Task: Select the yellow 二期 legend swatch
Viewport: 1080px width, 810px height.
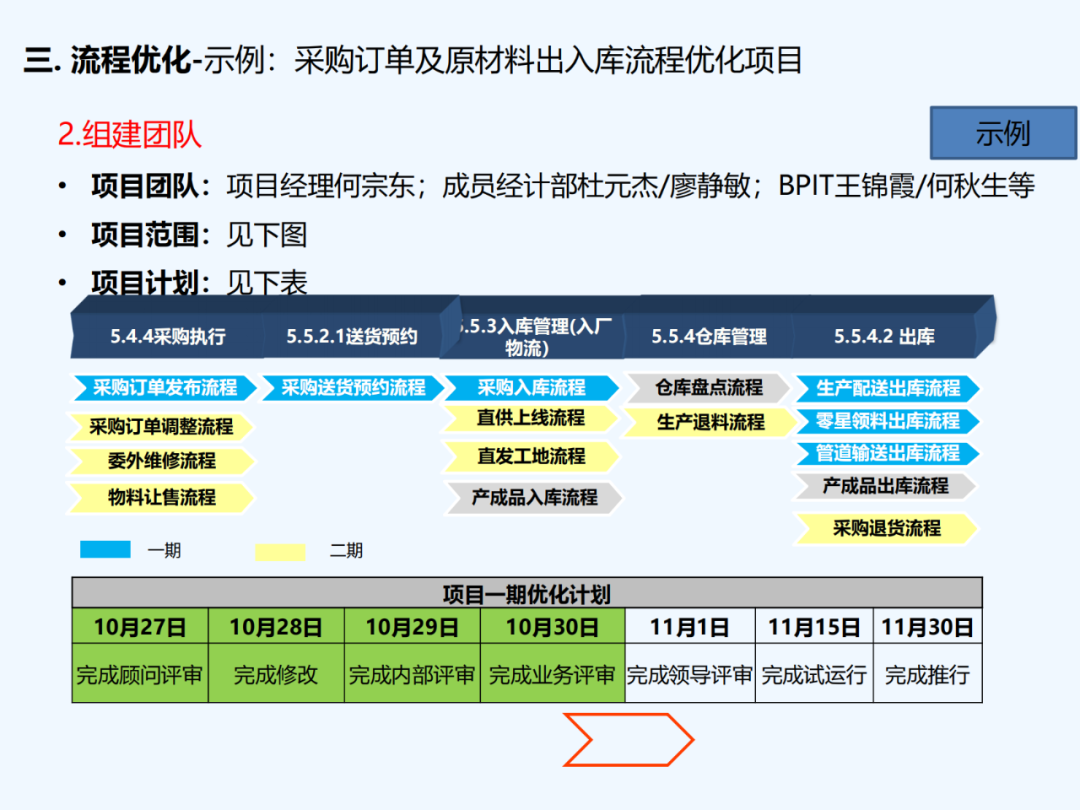Action: (280, 551)
